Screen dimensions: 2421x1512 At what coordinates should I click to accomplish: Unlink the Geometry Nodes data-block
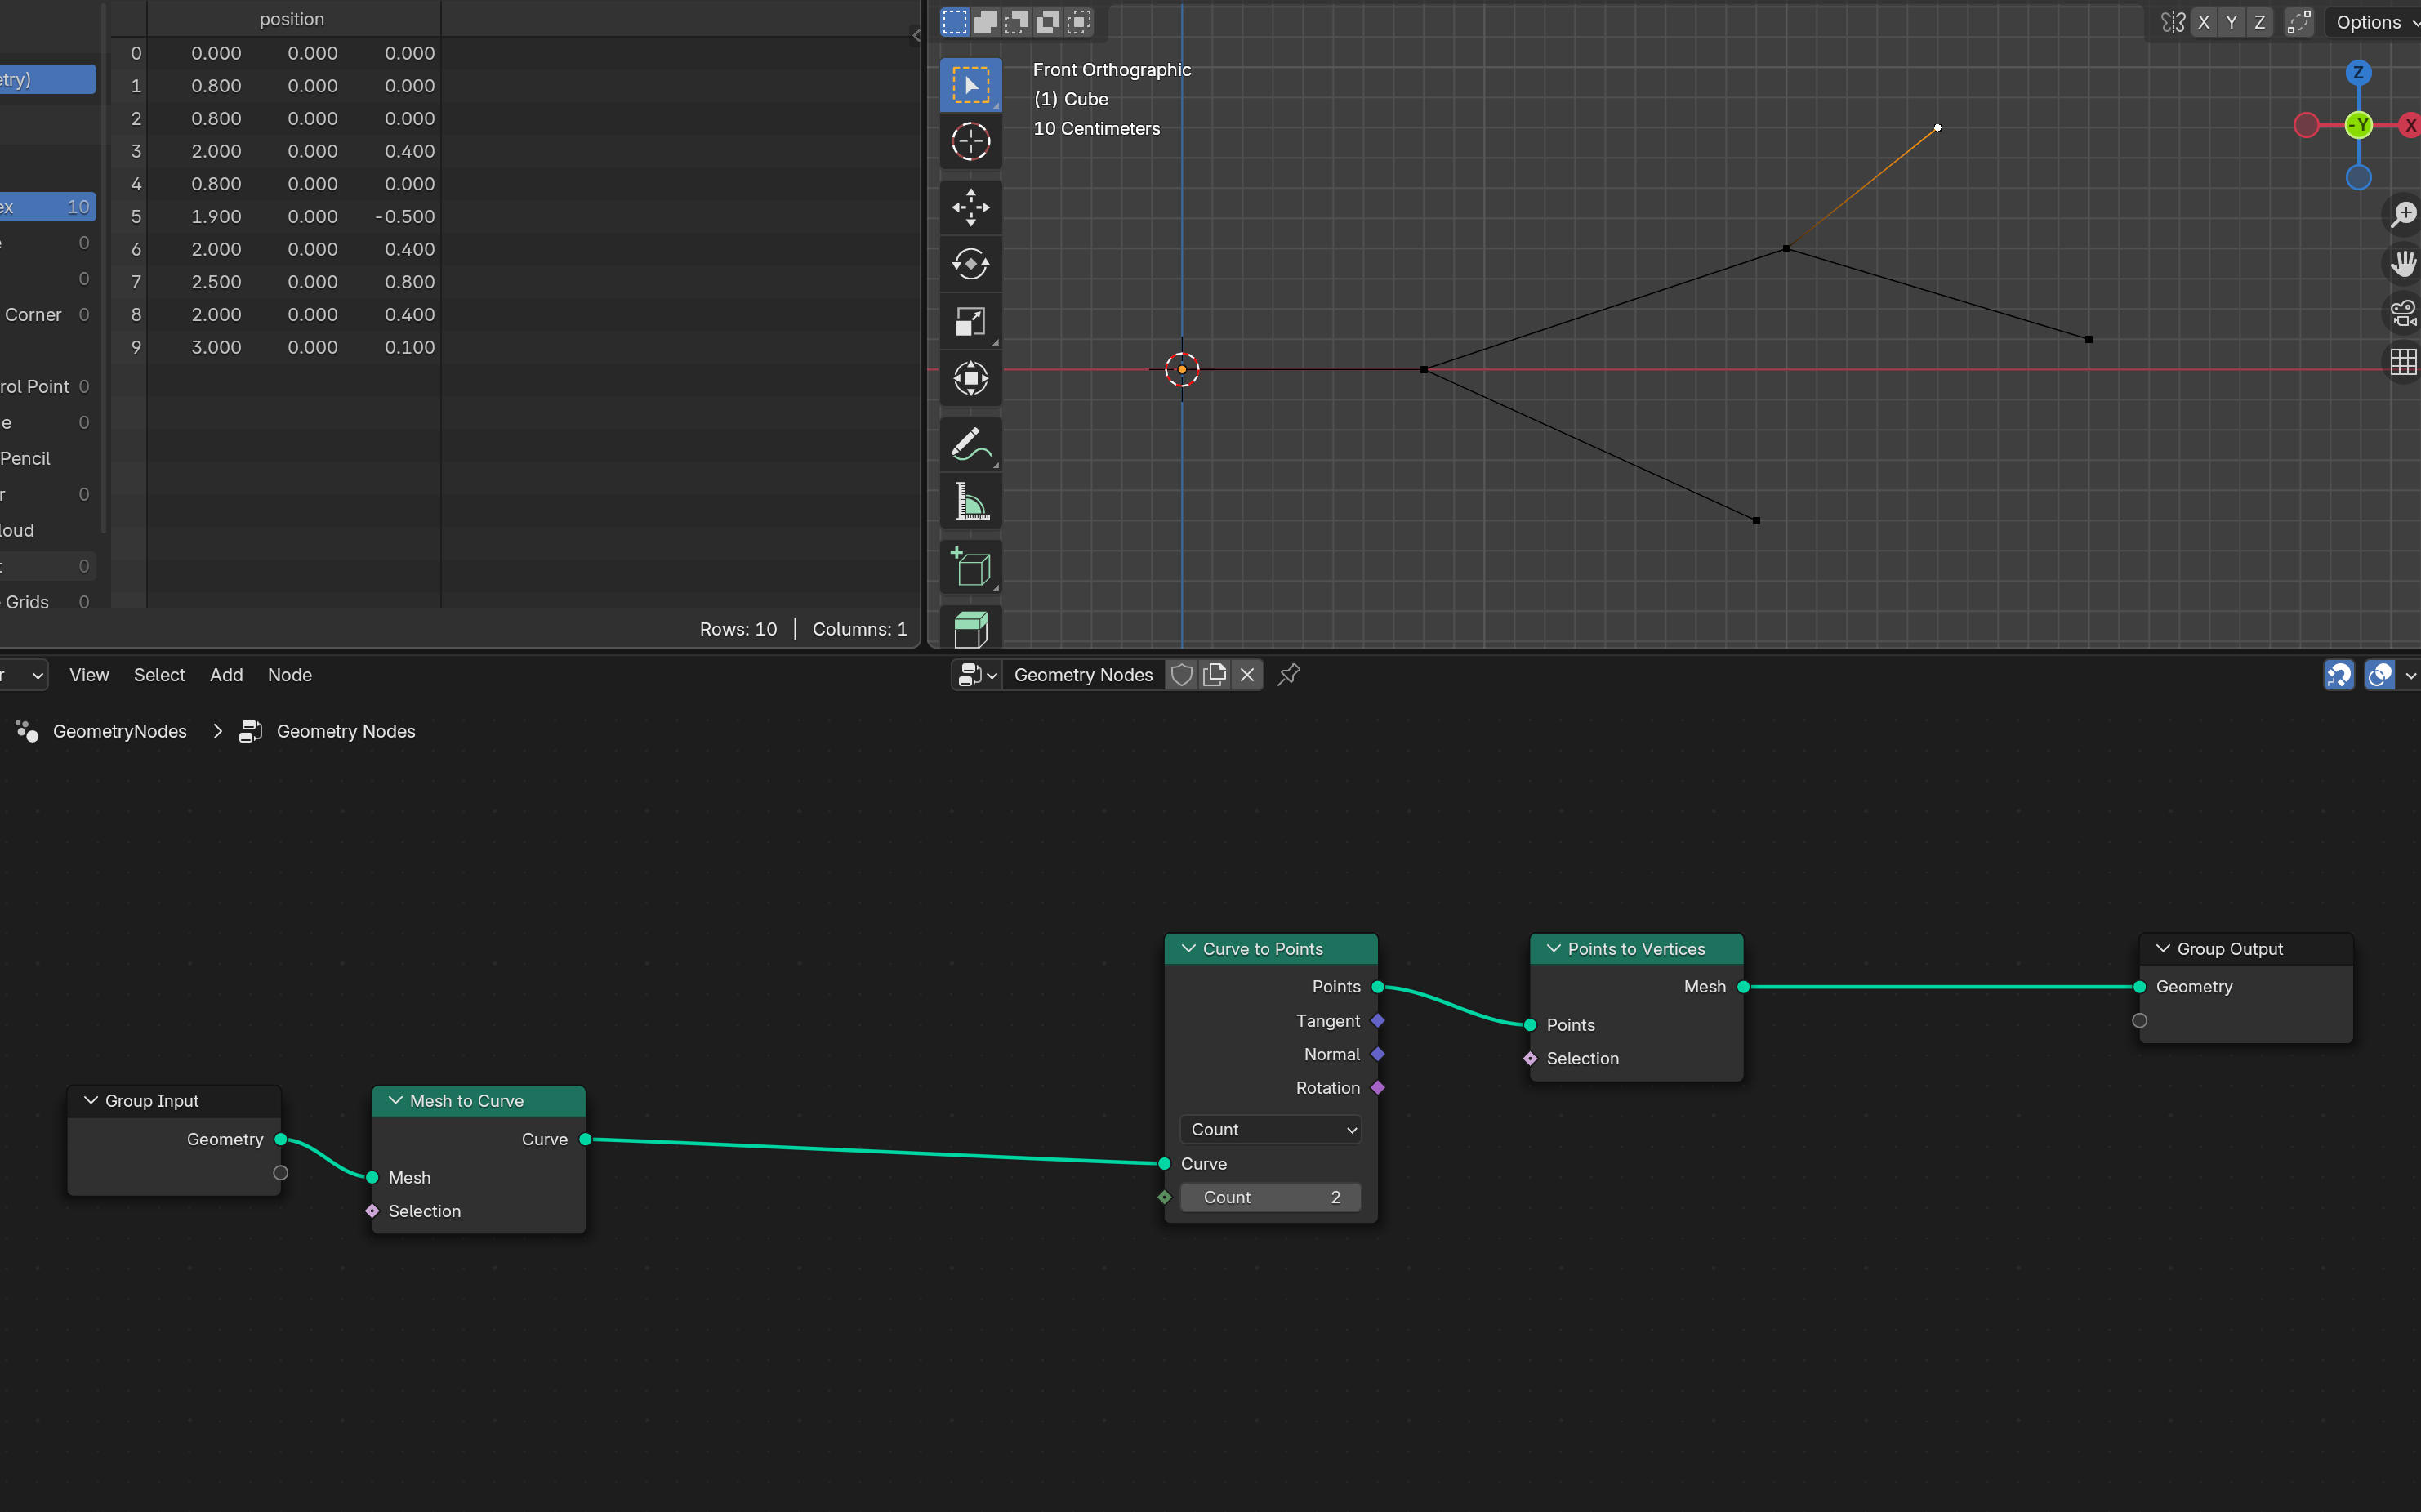click(x=1247, y=675)
